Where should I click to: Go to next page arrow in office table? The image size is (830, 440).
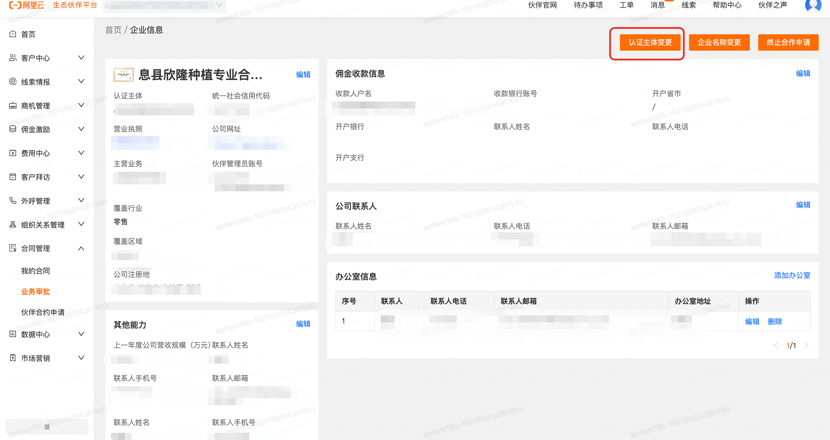point(806,346)
